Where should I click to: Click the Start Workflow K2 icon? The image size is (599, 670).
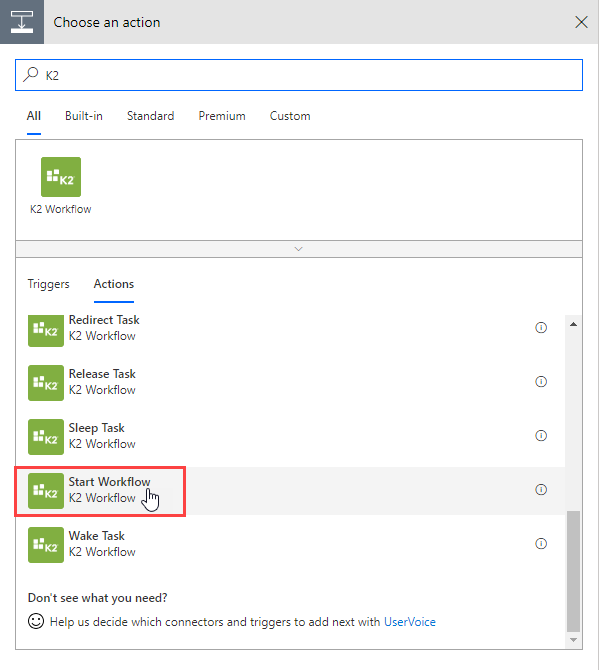click(x=46, y=491)
